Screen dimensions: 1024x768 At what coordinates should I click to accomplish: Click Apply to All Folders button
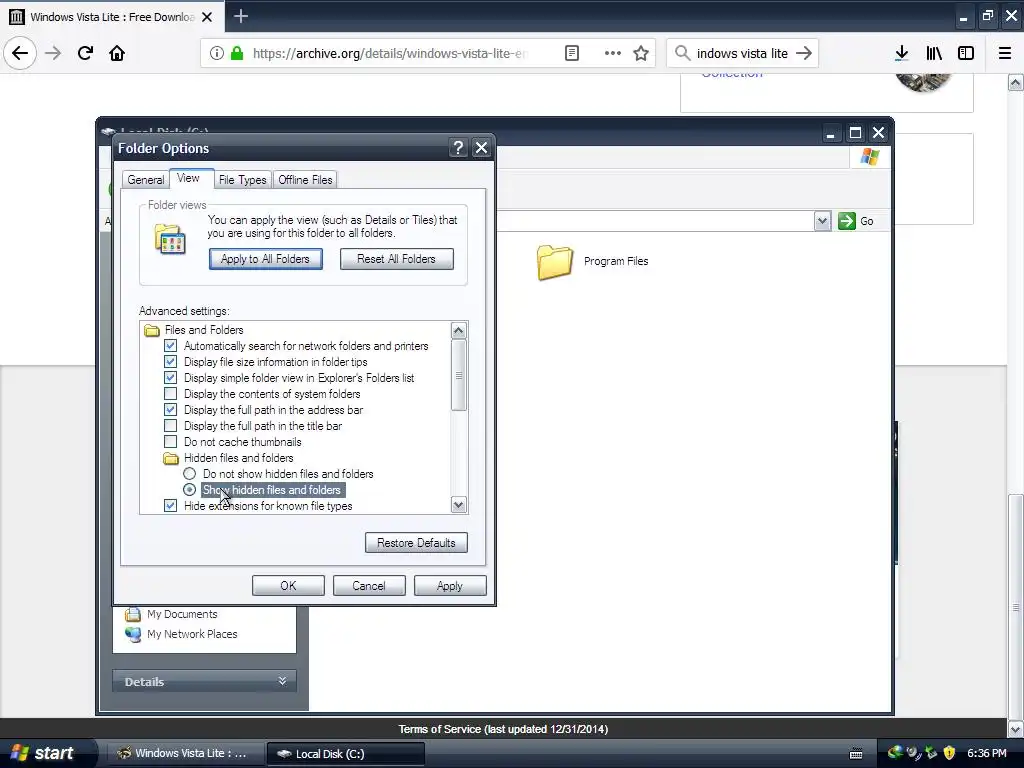pyautogui.click(x=265, y=259)
